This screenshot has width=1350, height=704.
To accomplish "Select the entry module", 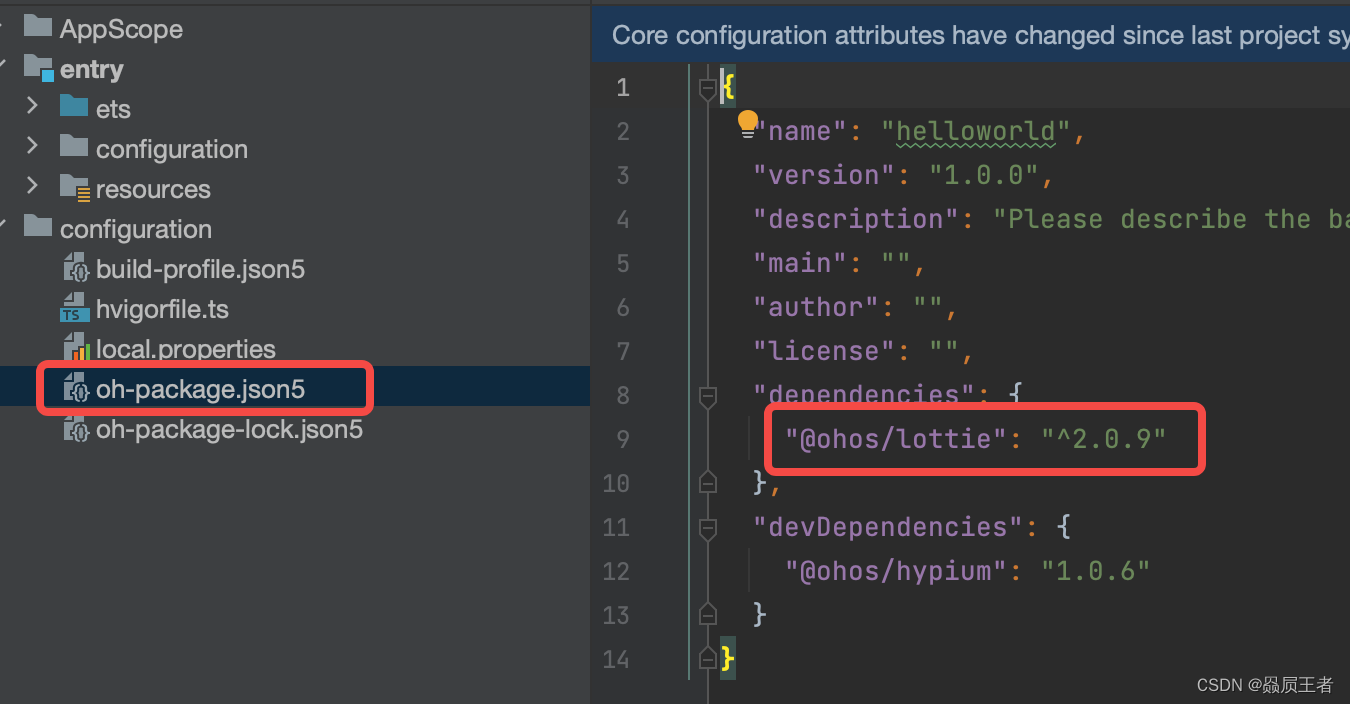I will pyautogui.click(x=91, y=69).
